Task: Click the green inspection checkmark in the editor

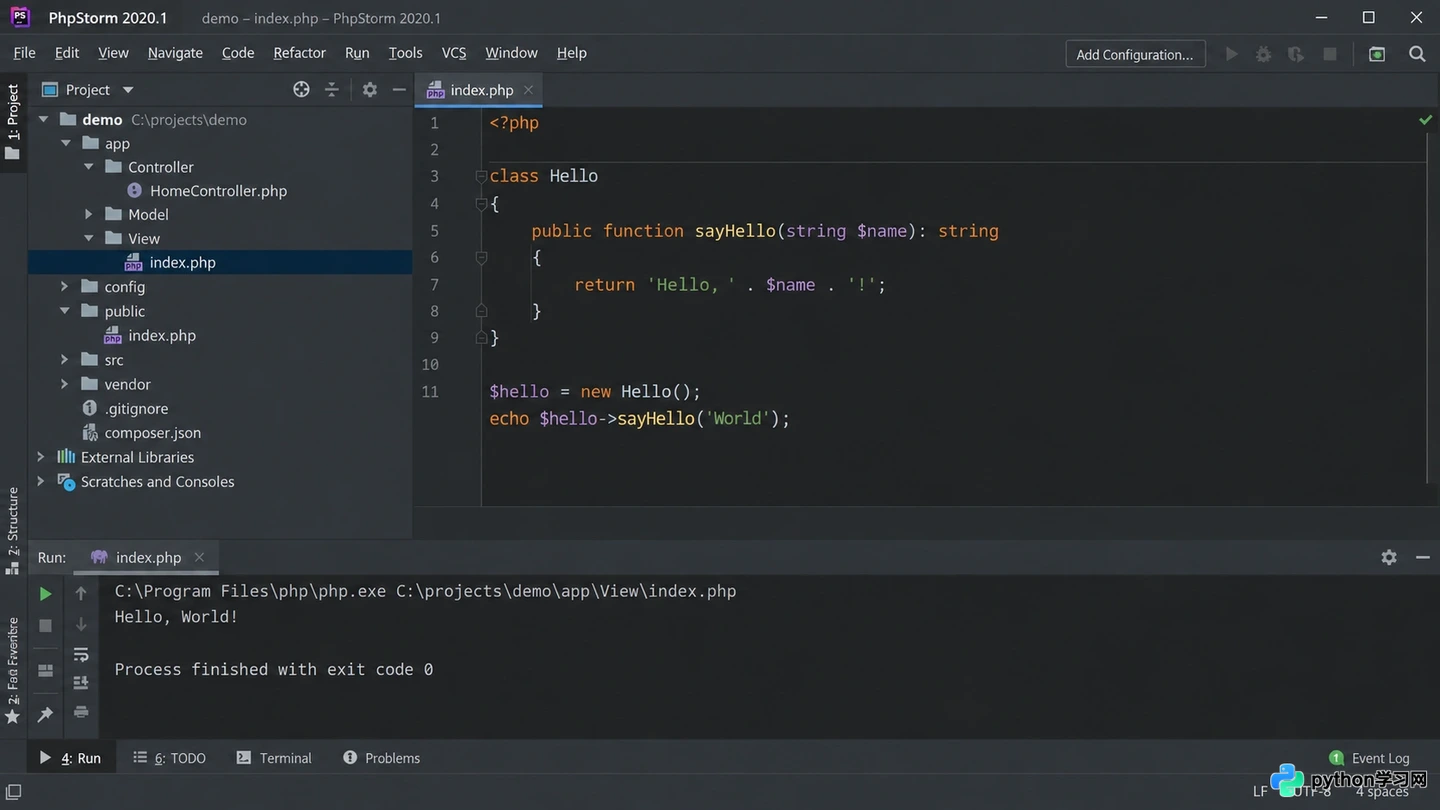Action: pos(1425,120)
